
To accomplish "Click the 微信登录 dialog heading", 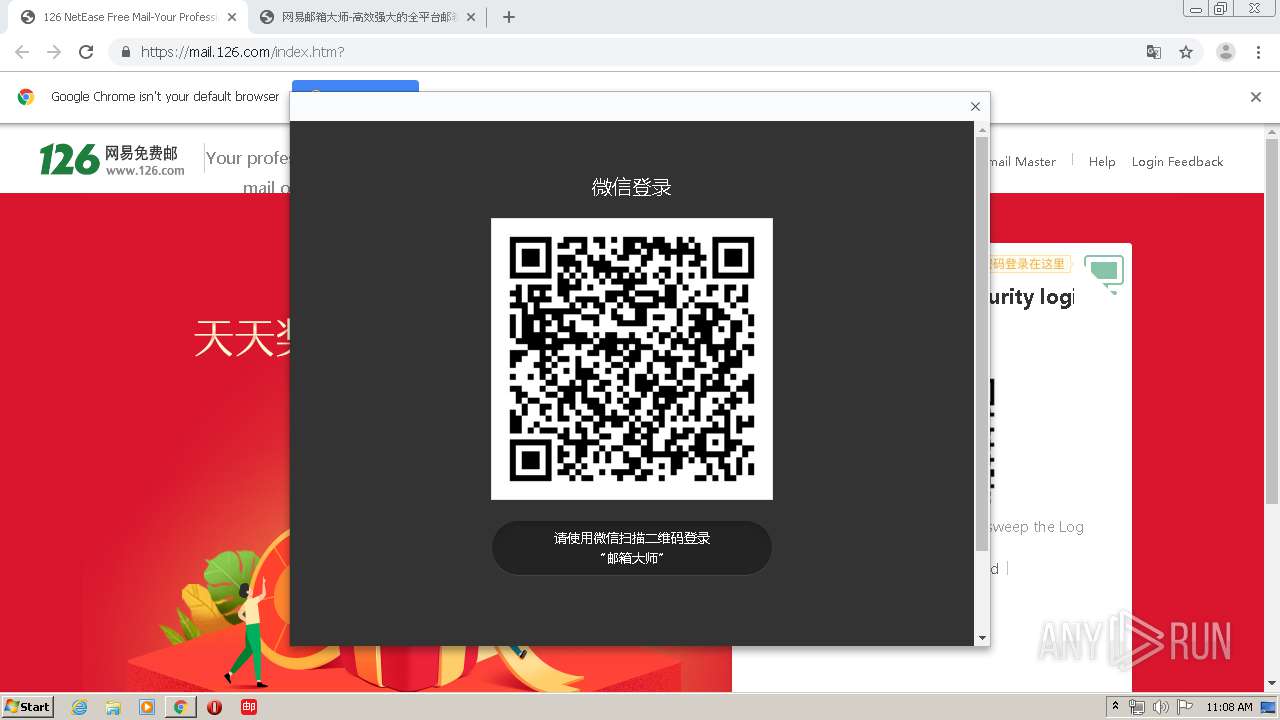I will coord(632,187).
